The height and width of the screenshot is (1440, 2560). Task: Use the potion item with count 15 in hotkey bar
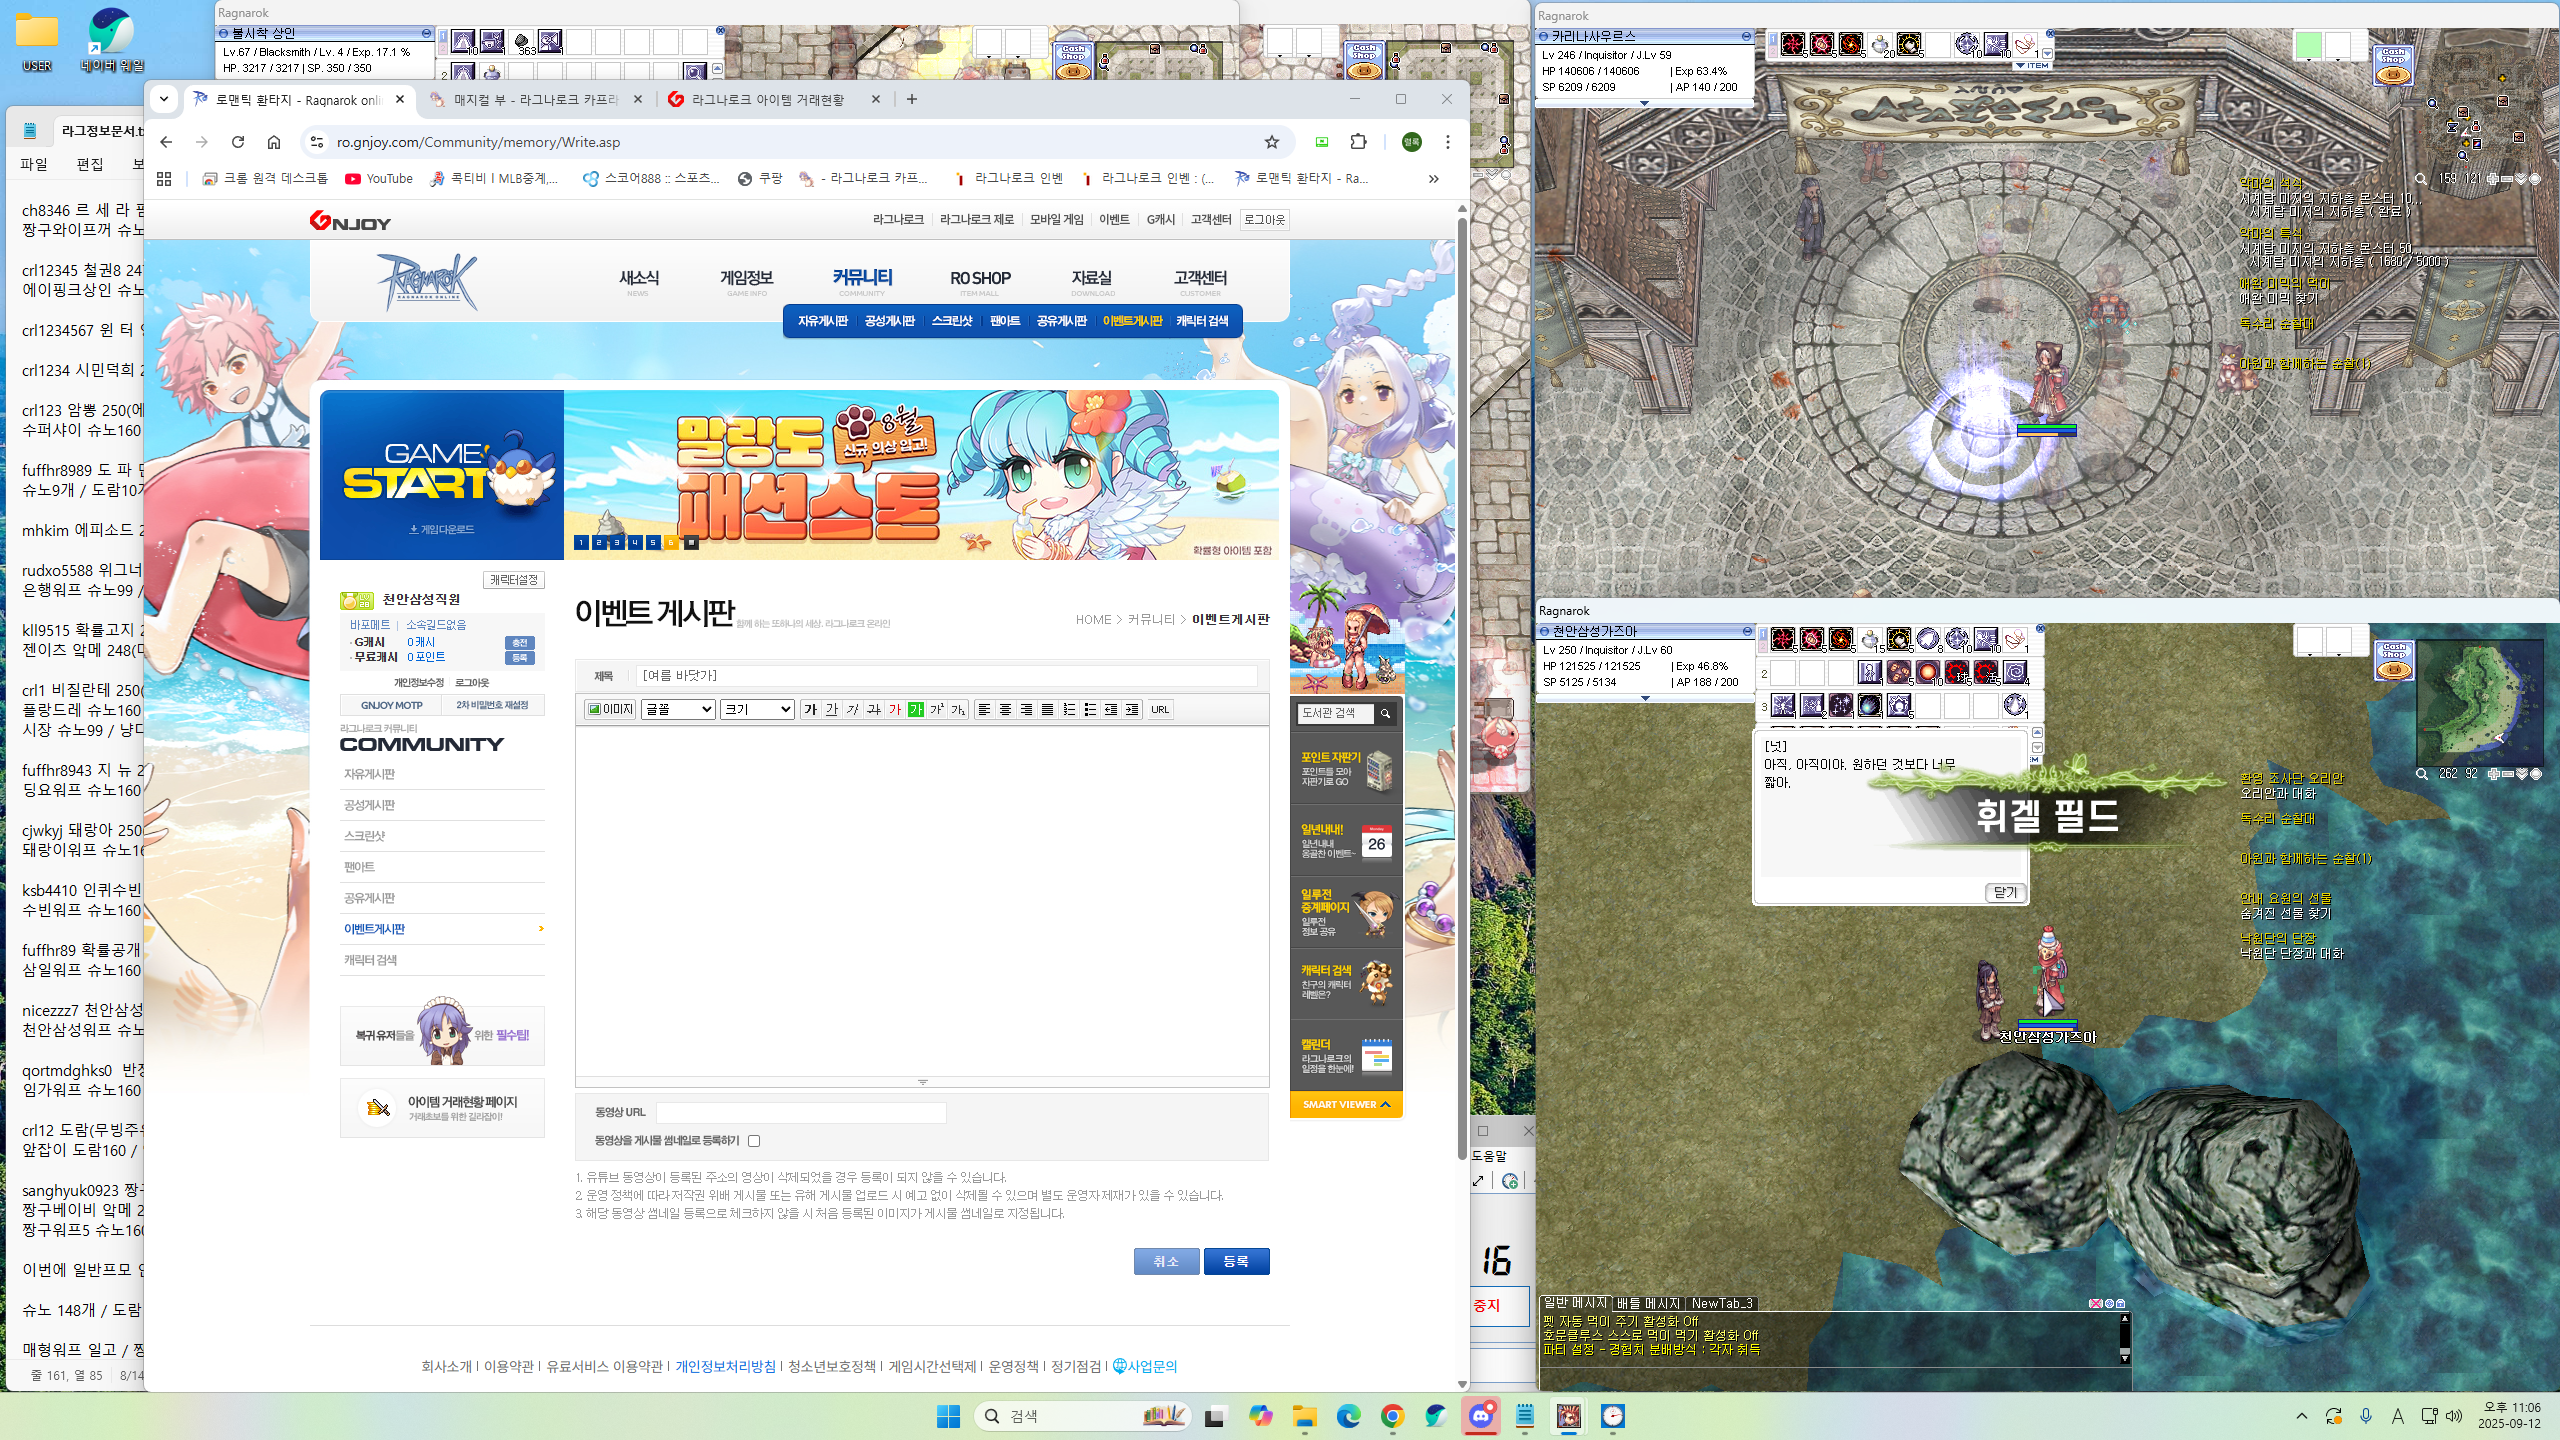[1871, 639]
